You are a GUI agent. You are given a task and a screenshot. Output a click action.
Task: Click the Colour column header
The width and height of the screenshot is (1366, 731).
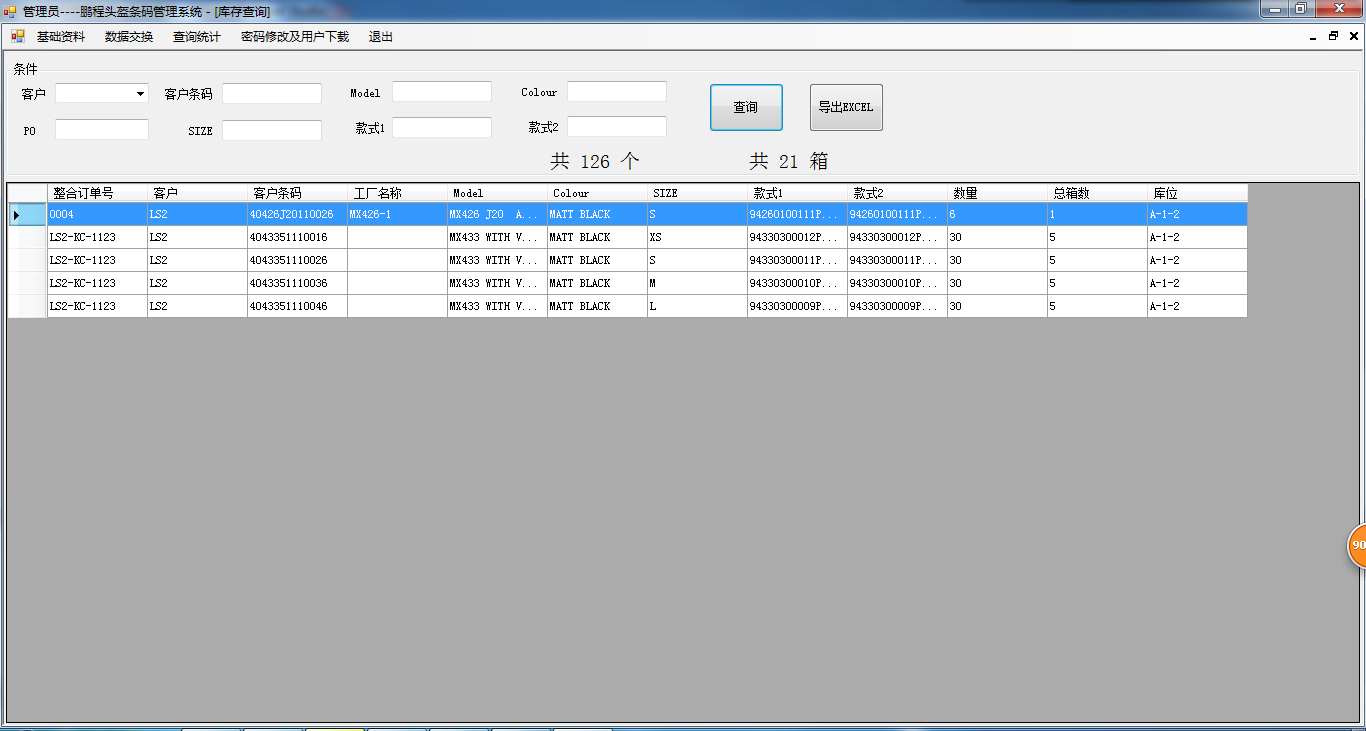597,193
